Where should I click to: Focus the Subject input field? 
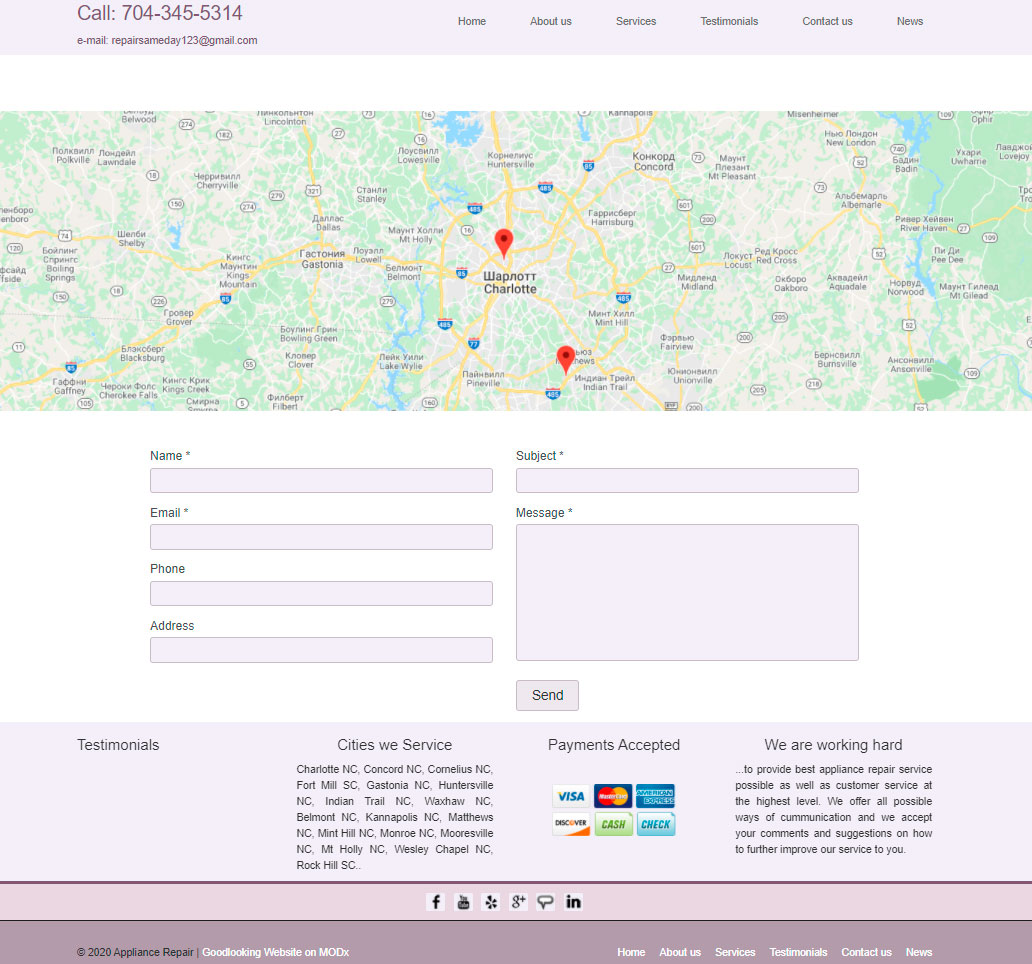[687, 480]
